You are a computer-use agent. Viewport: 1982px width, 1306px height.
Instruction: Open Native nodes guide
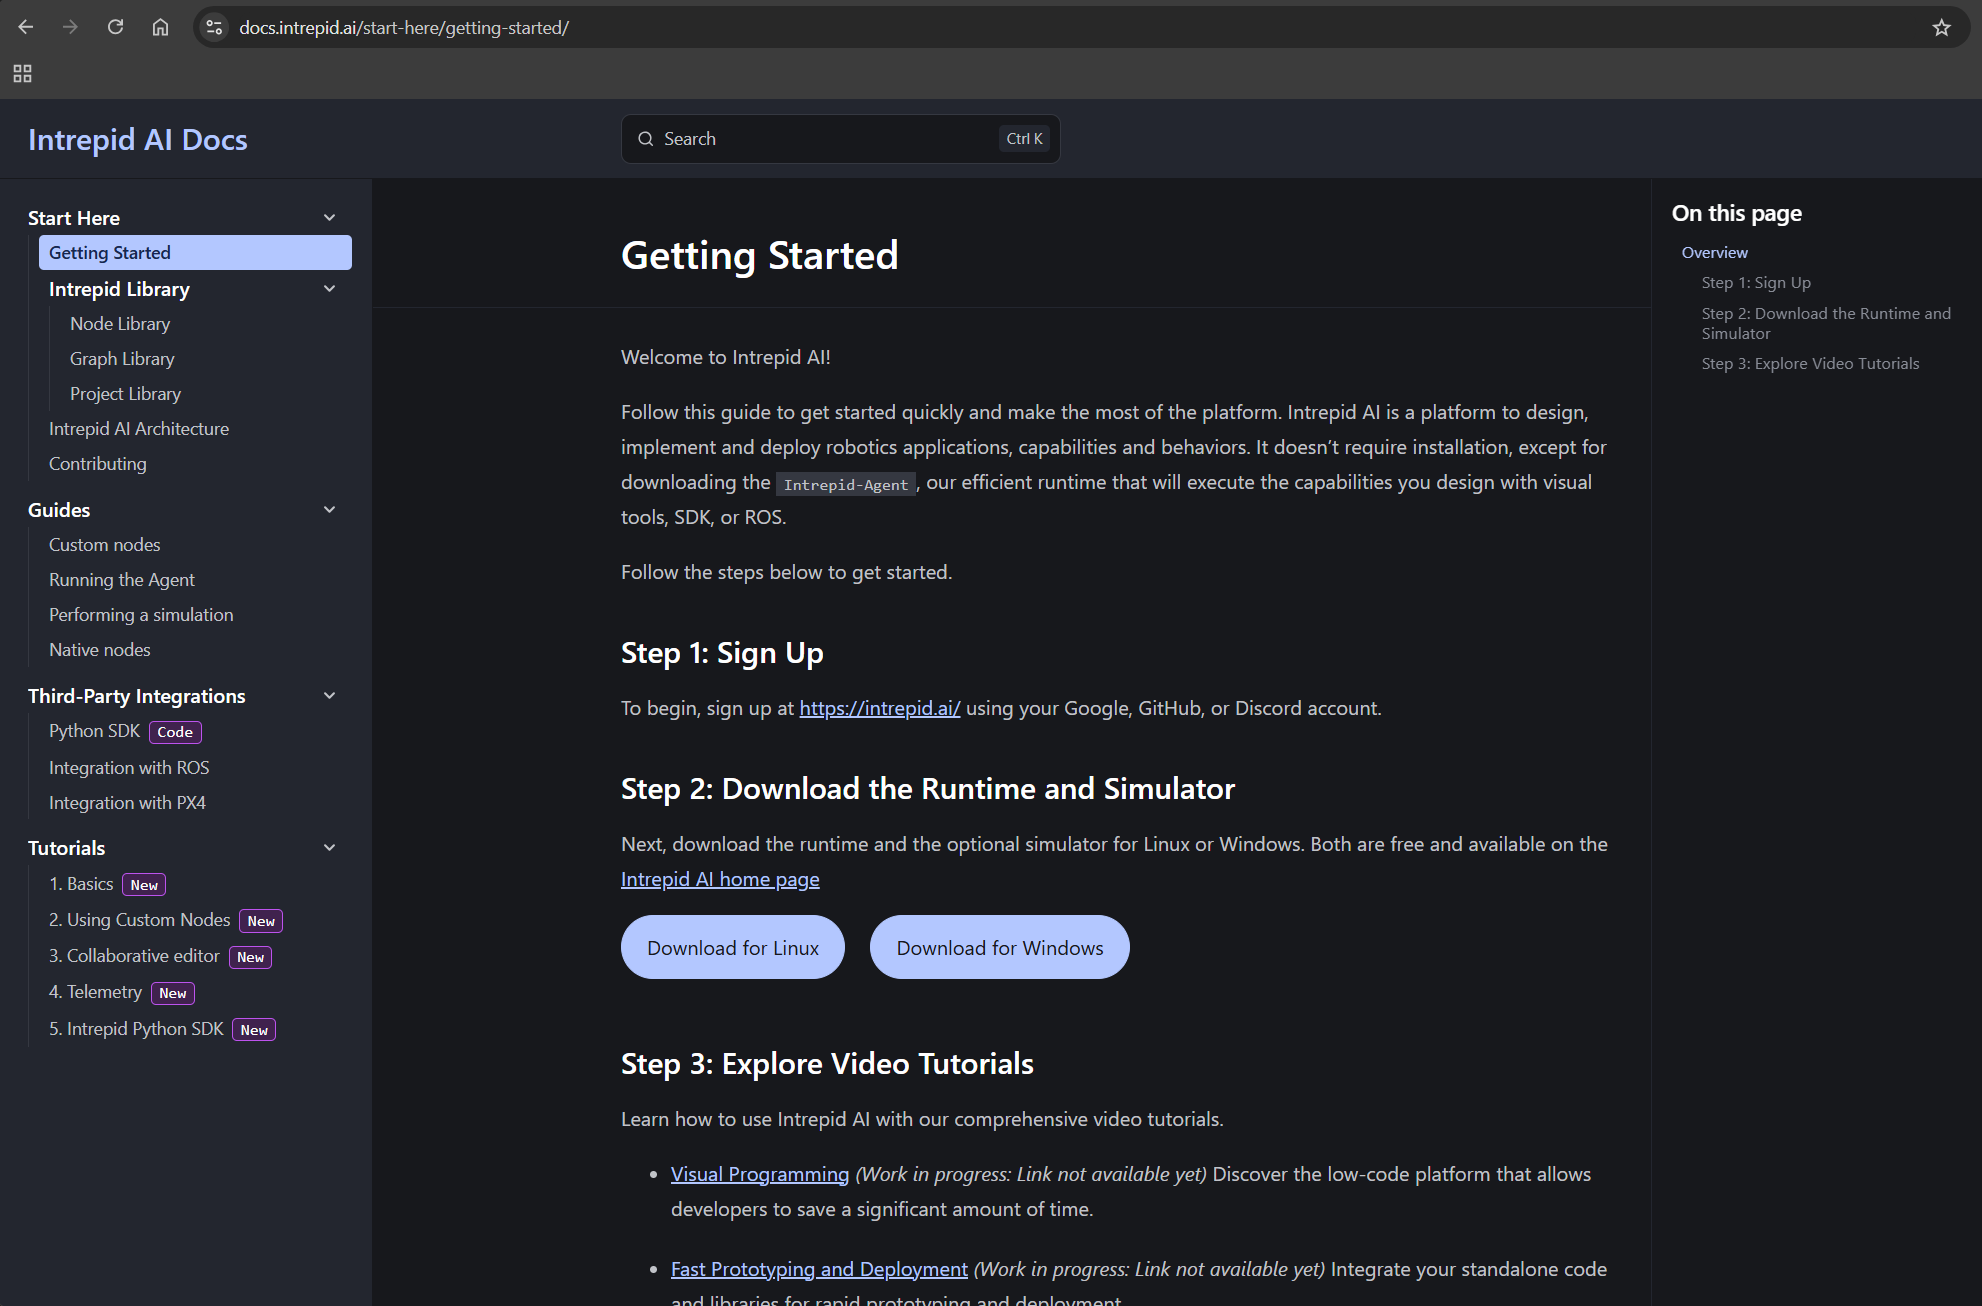[x=100, y=649]
